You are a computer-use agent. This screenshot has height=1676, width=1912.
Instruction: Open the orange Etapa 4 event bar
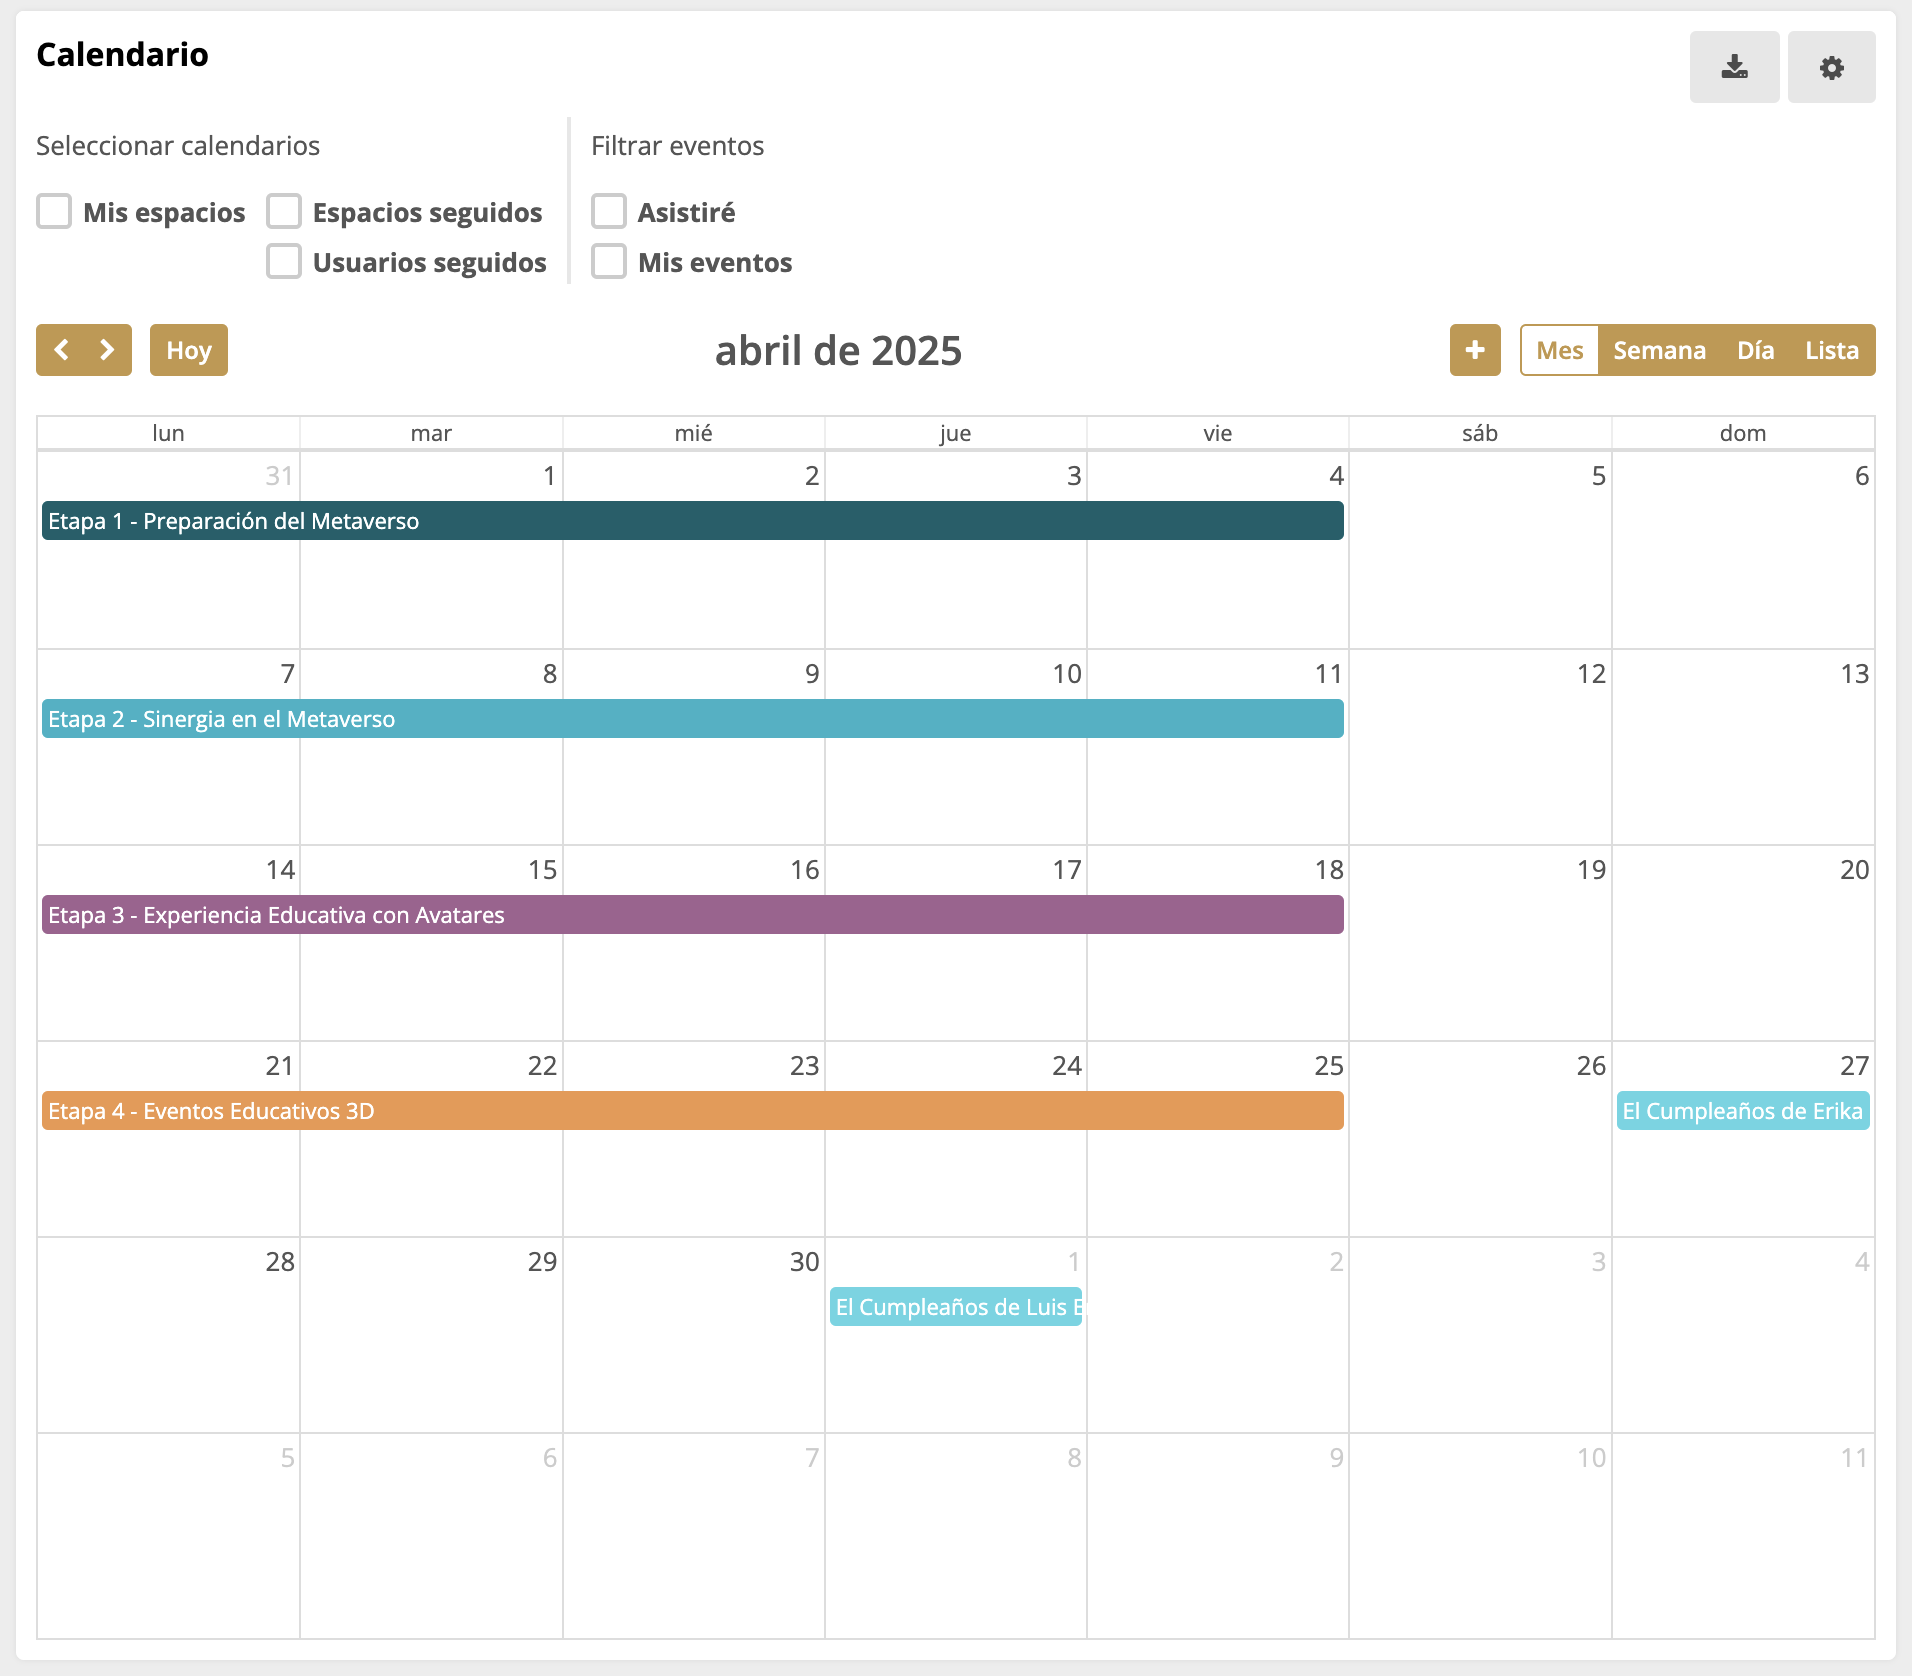(692, 1111)
